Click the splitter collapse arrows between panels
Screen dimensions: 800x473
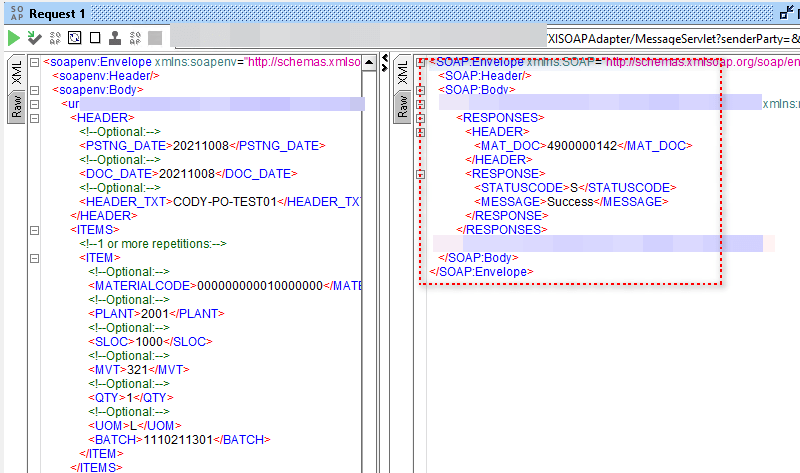[x=386, y=63]
